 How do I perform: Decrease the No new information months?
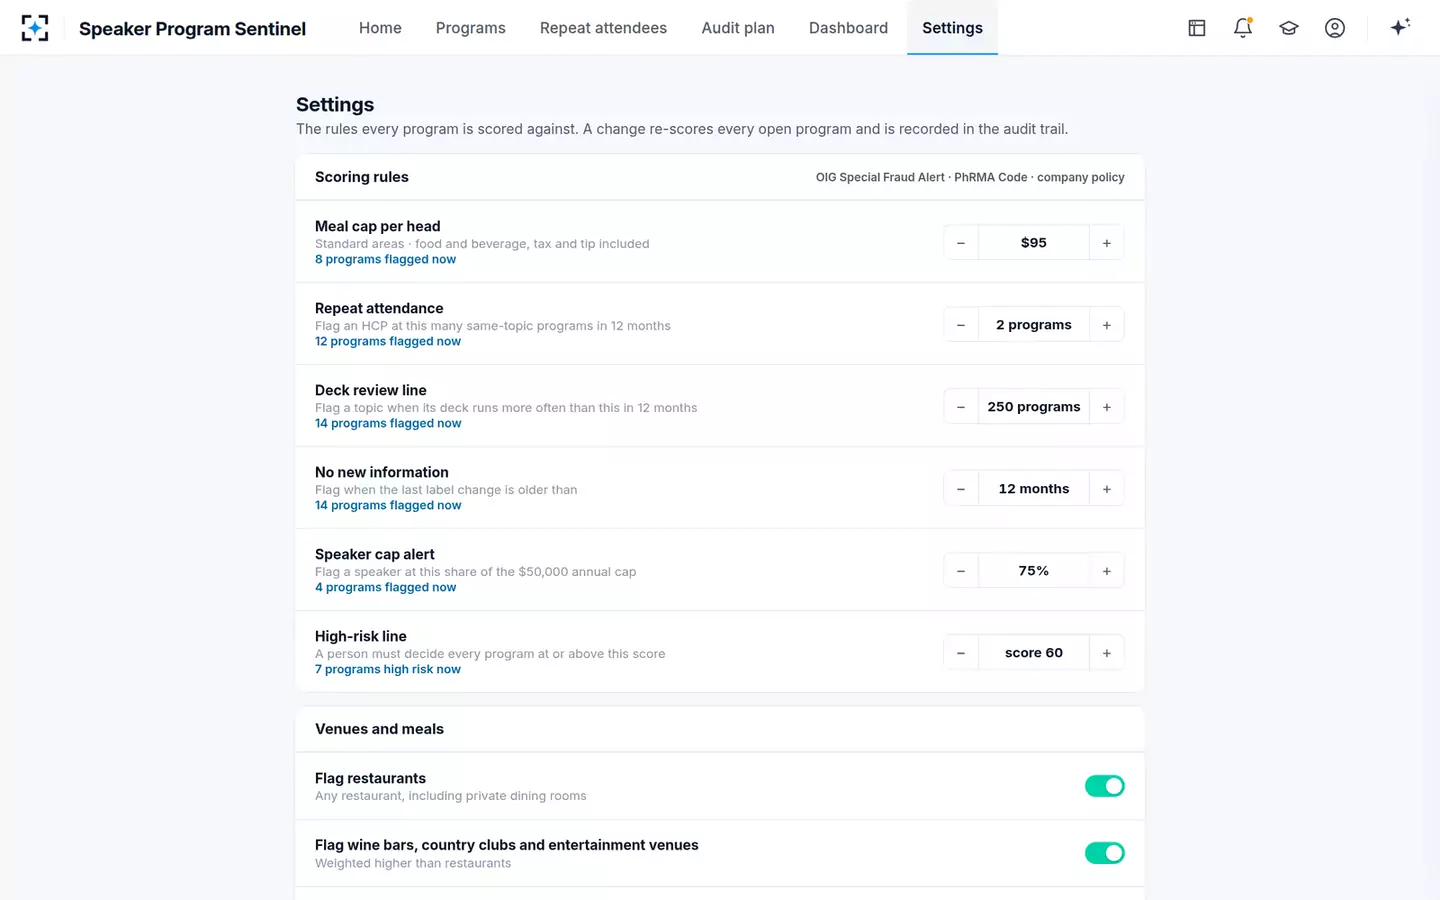click(x=961, y=489)
